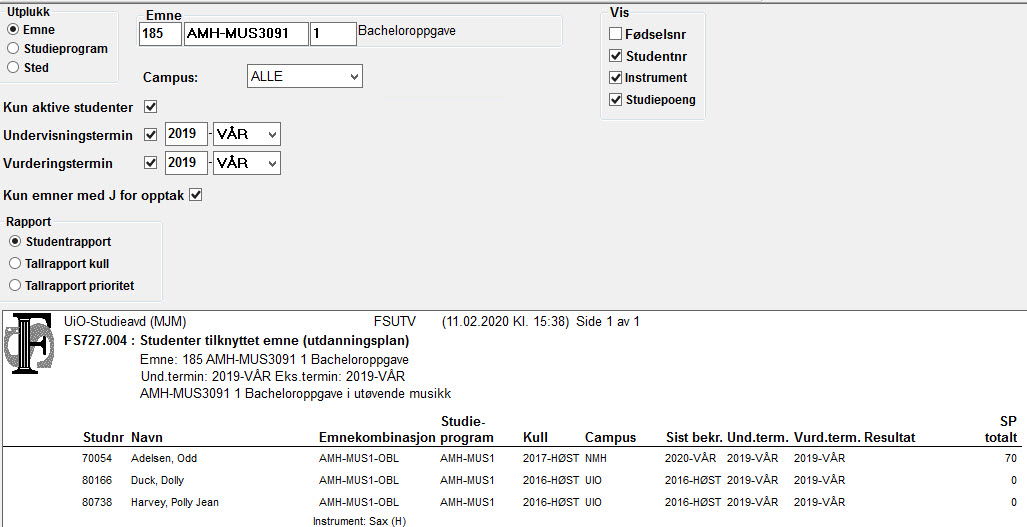
Task: Click the Bacheloroppgave label beside Emne fields
Action: [x=407, y=31]
